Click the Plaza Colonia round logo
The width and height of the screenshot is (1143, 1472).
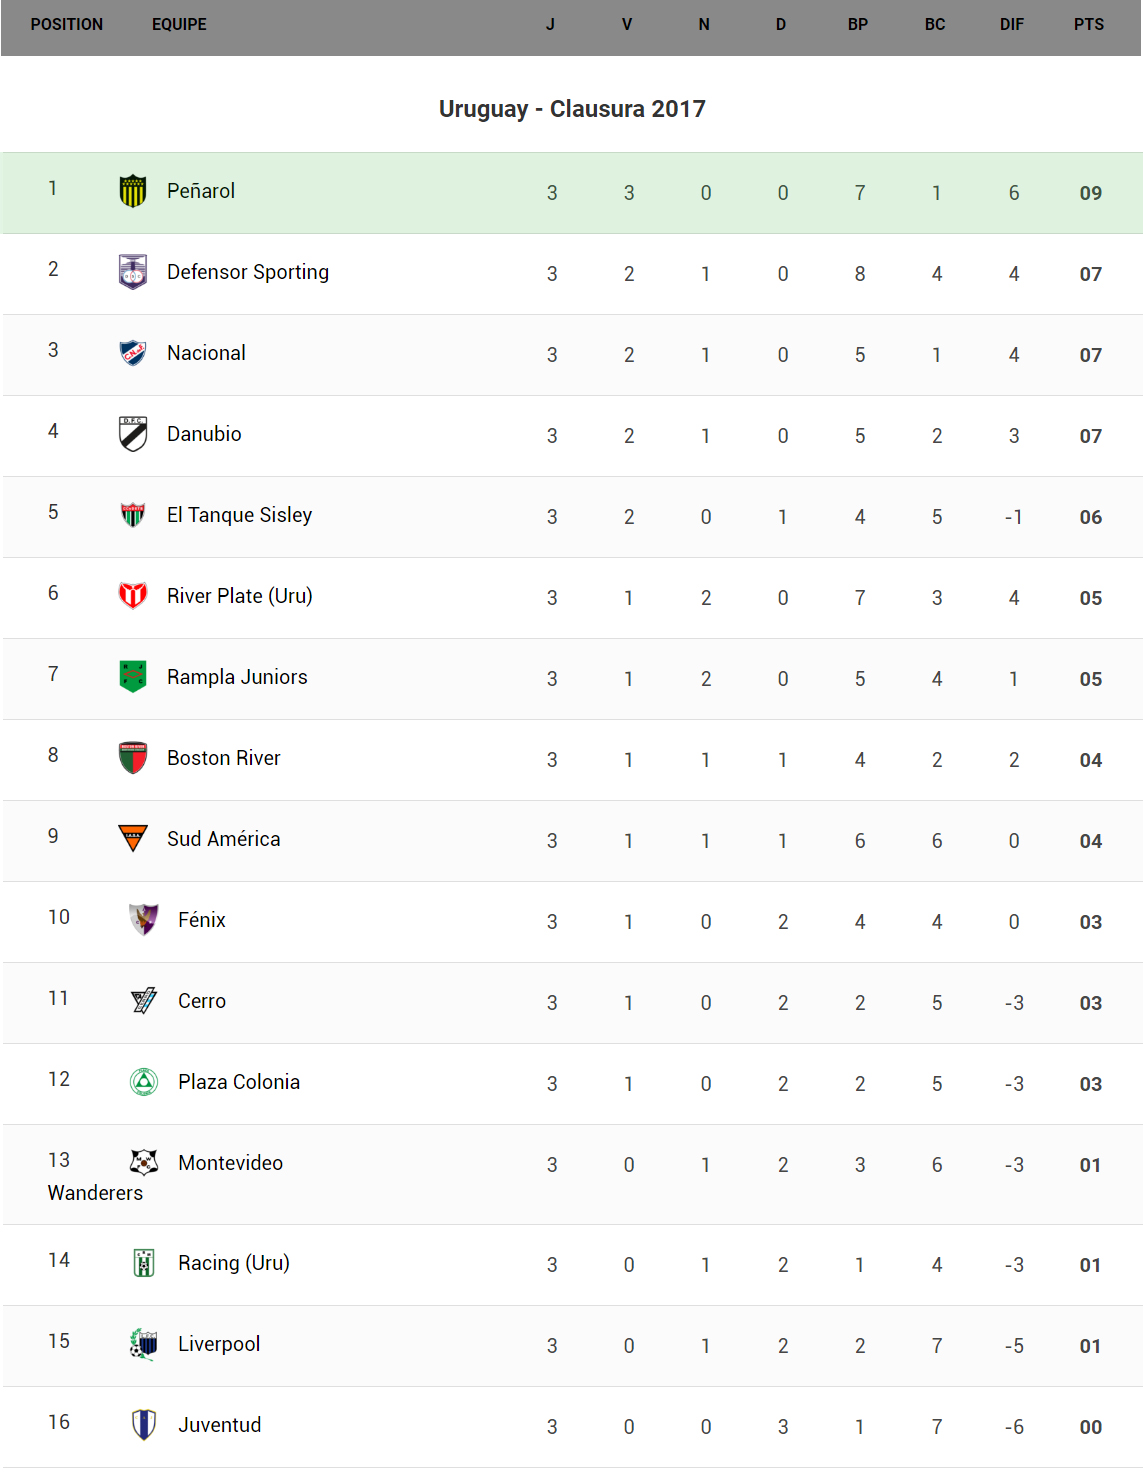144,1082
